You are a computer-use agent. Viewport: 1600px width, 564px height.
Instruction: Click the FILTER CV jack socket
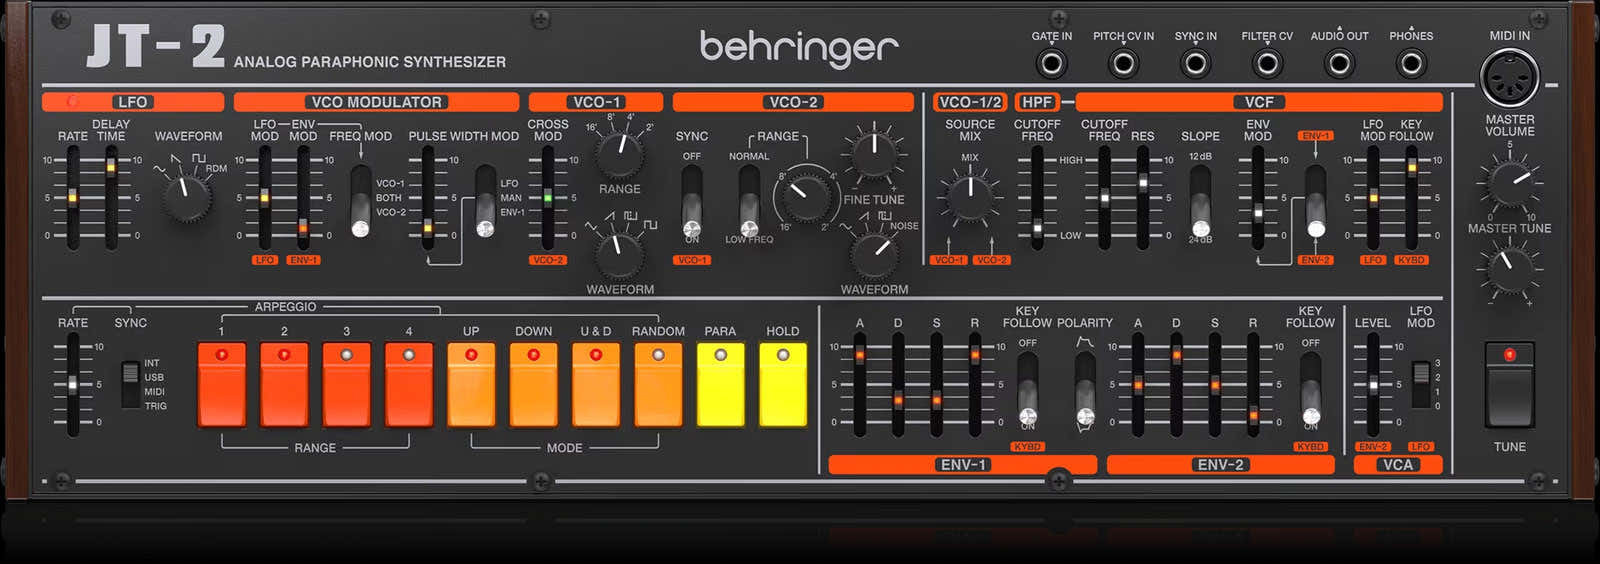click(1267, 64)
